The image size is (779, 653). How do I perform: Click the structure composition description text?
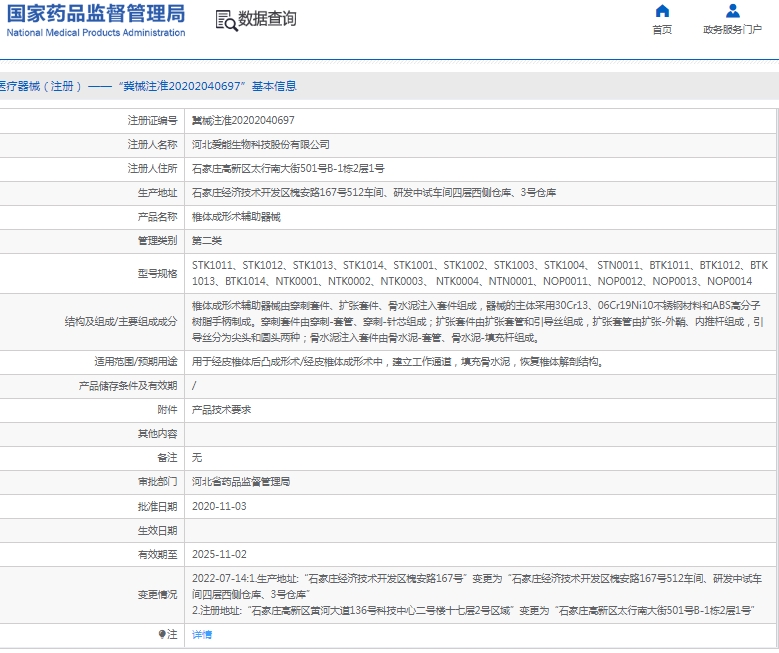478,322
